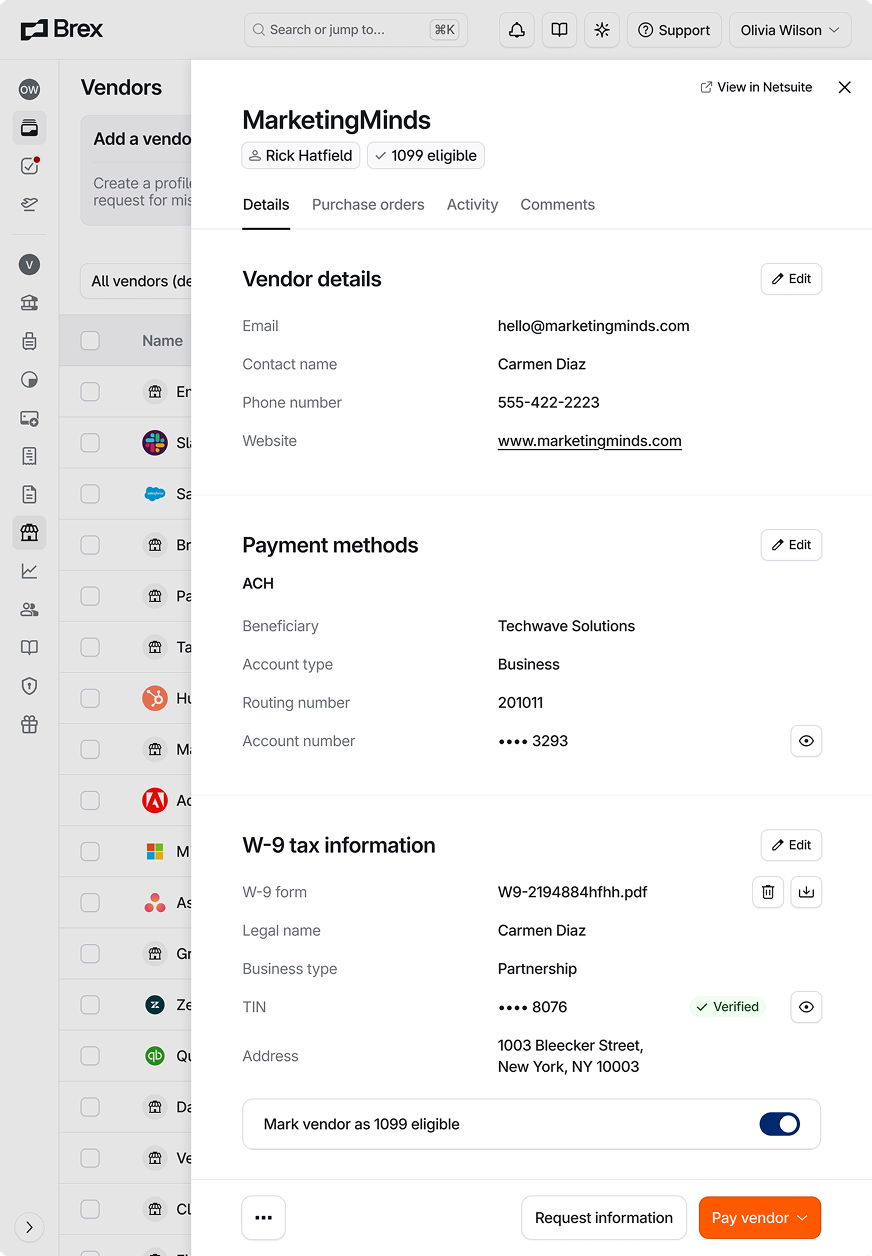The height and width of the screenshot is (1256, 872).
Task: Switch to the Details tab
Action: [x=266, y=205]
